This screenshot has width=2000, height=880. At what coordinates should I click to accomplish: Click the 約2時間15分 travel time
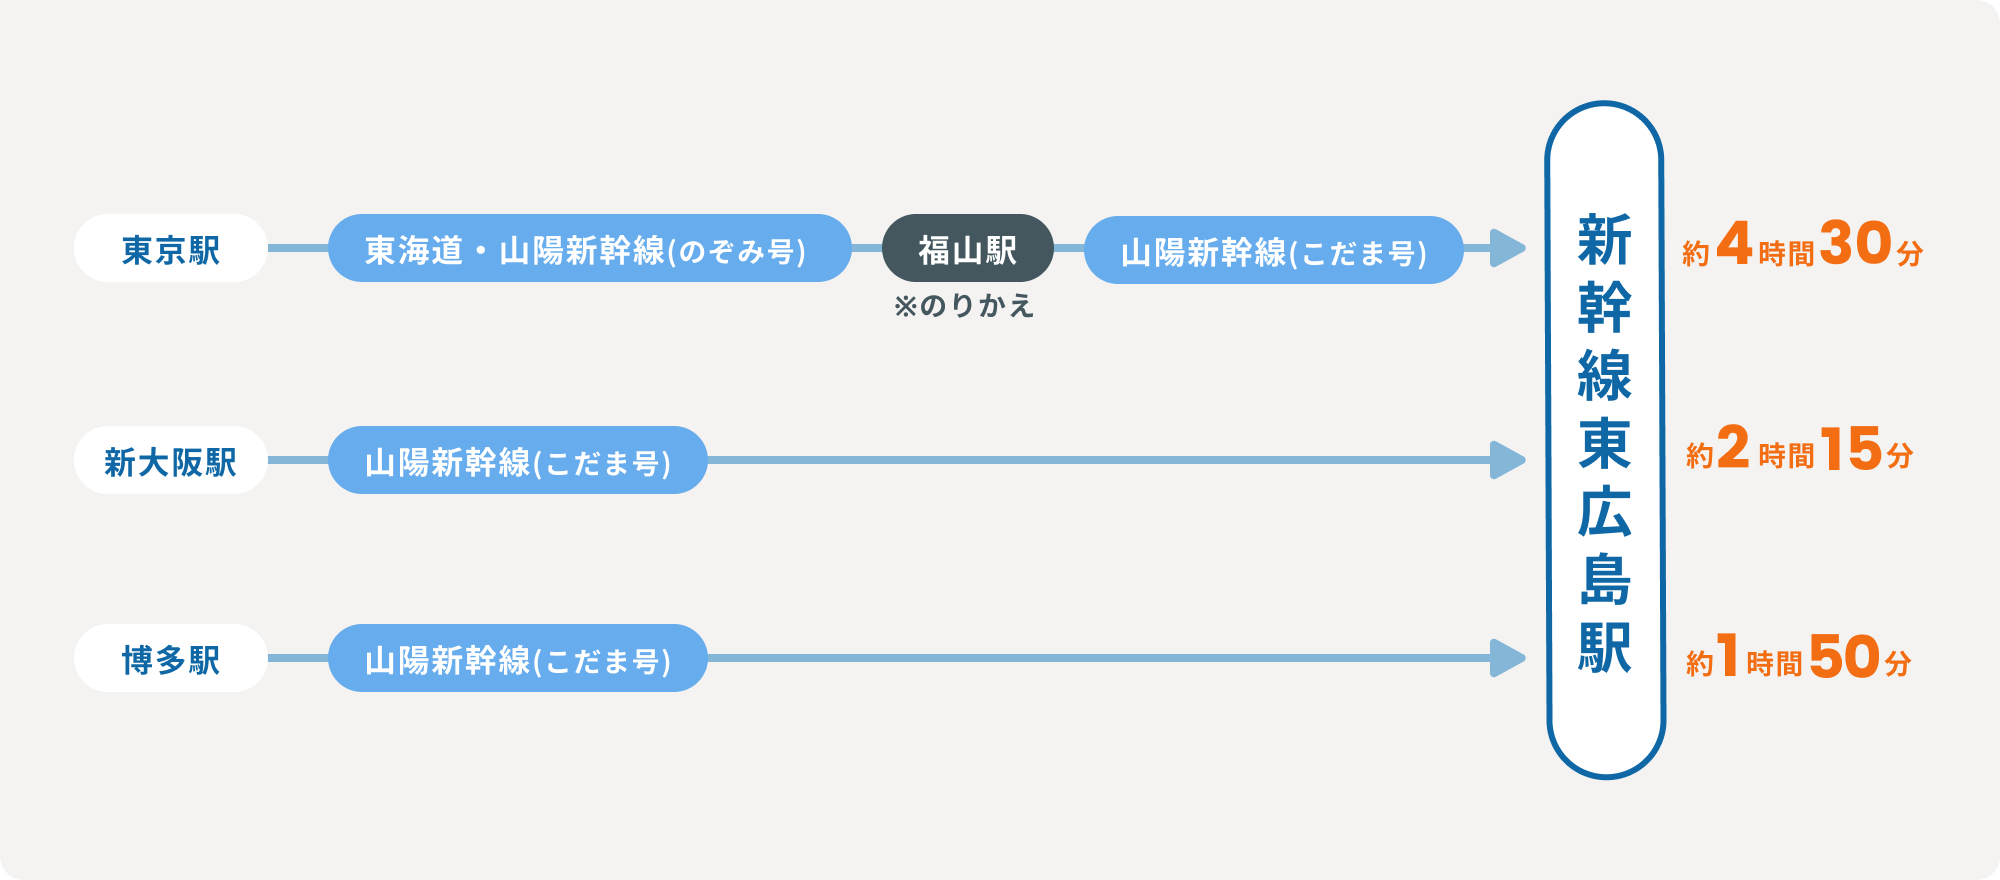(1800, 449)
